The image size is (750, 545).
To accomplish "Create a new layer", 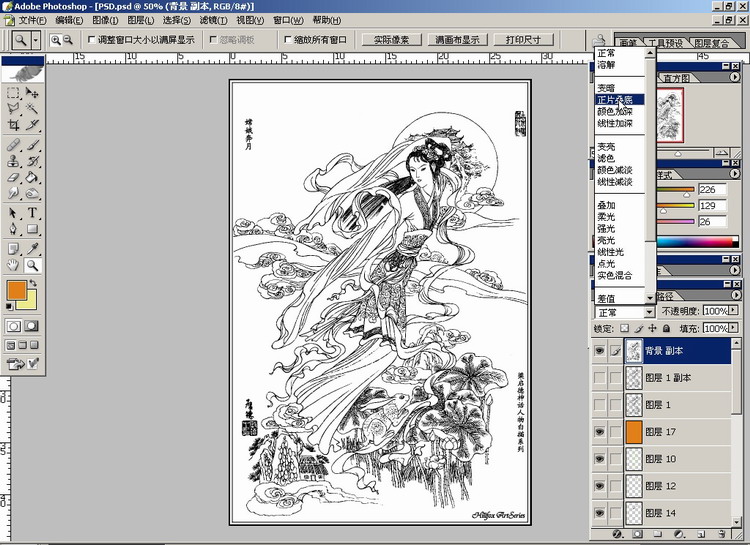I will [701, 534].
